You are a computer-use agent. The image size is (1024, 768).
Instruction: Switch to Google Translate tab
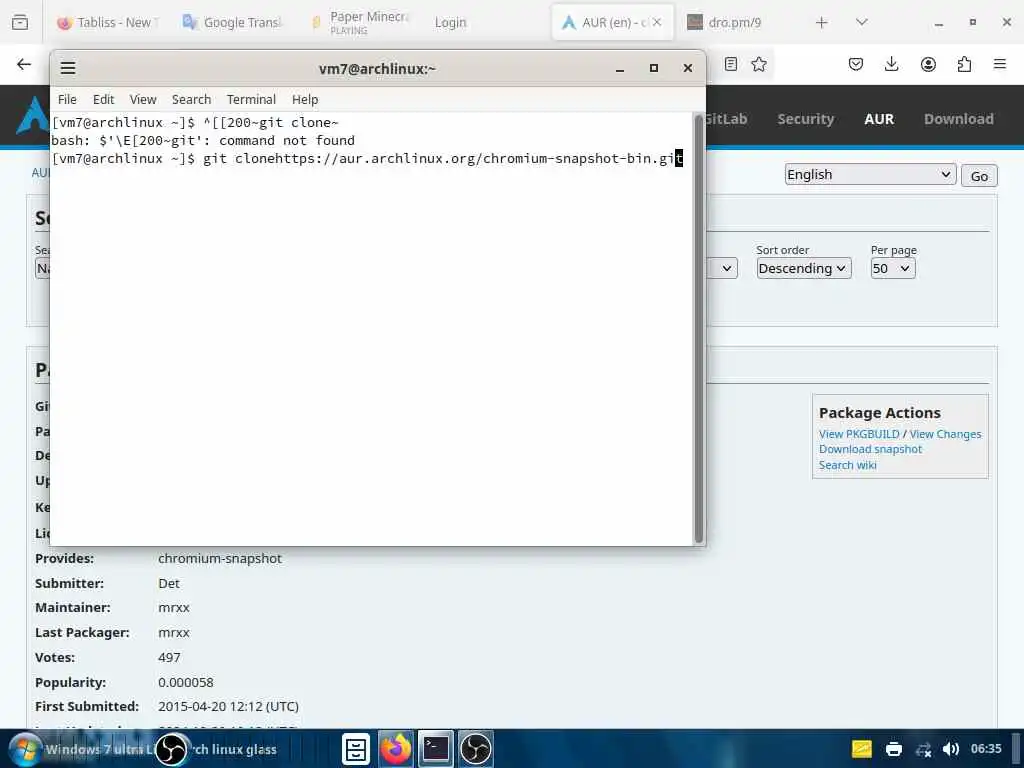point(232,22)
